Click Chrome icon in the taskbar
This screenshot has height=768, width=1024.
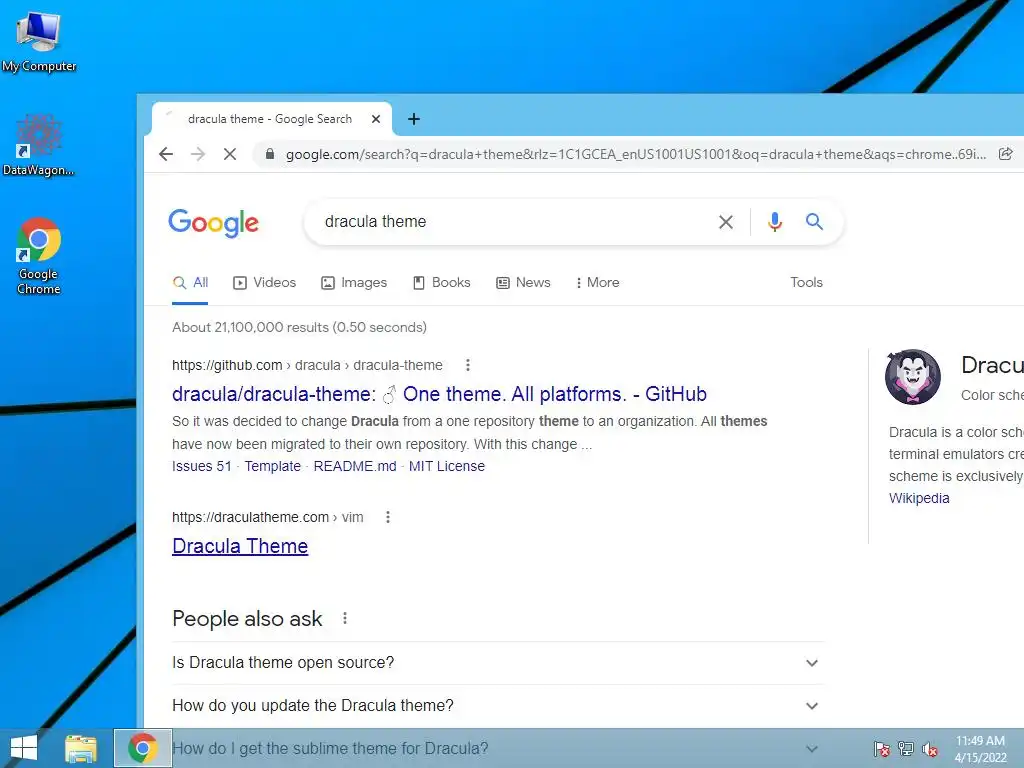click(142, 748)
